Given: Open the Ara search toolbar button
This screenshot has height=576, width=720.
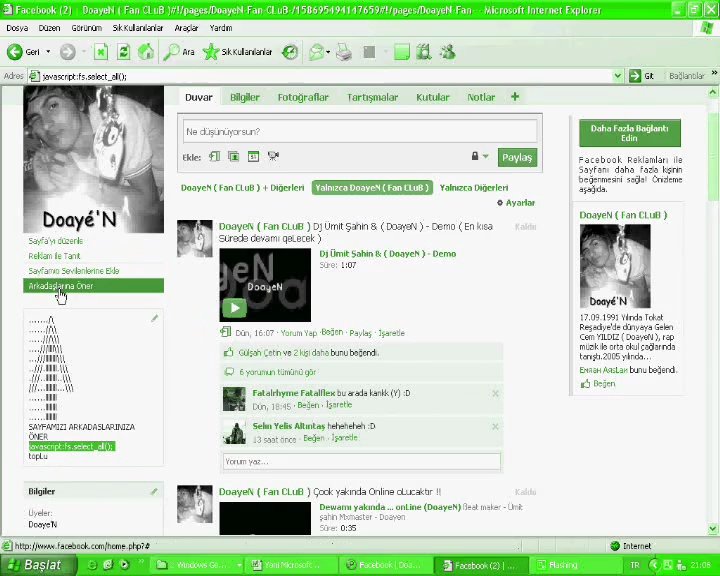Looking at the screenshot, I should [179, 52].
